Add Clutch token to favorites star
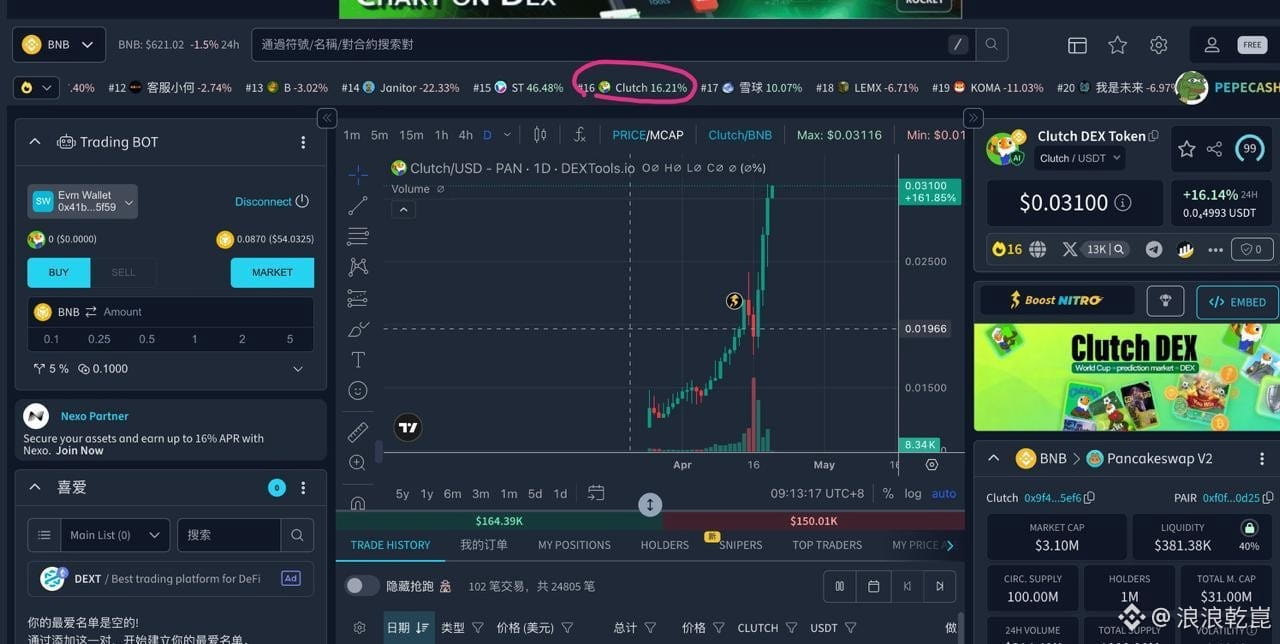 [x=1187, y=149]
